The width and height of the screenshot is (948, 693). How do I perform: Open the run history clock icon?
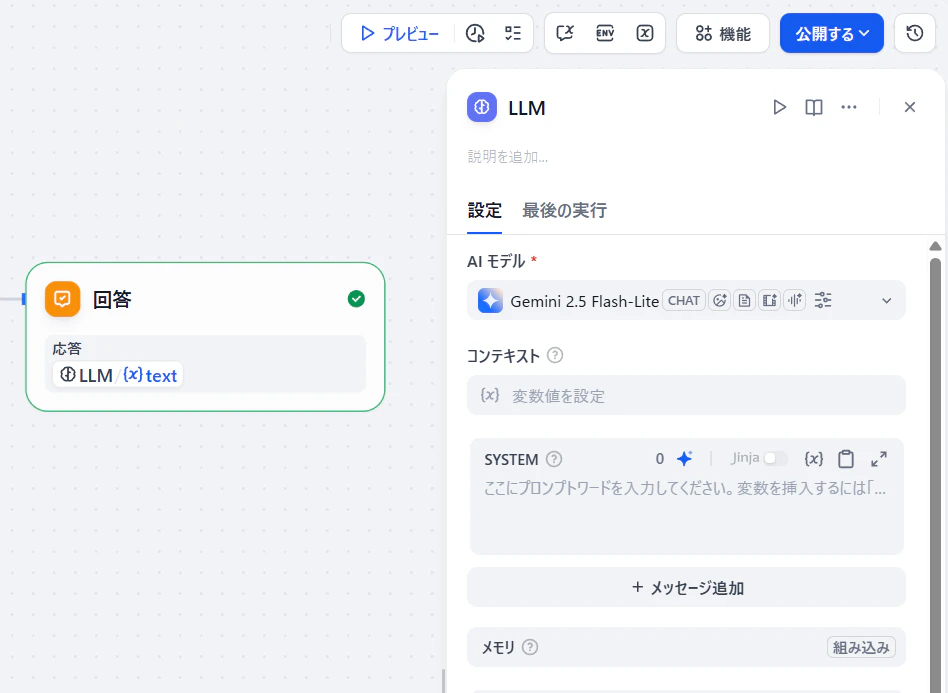coord(475,33)
